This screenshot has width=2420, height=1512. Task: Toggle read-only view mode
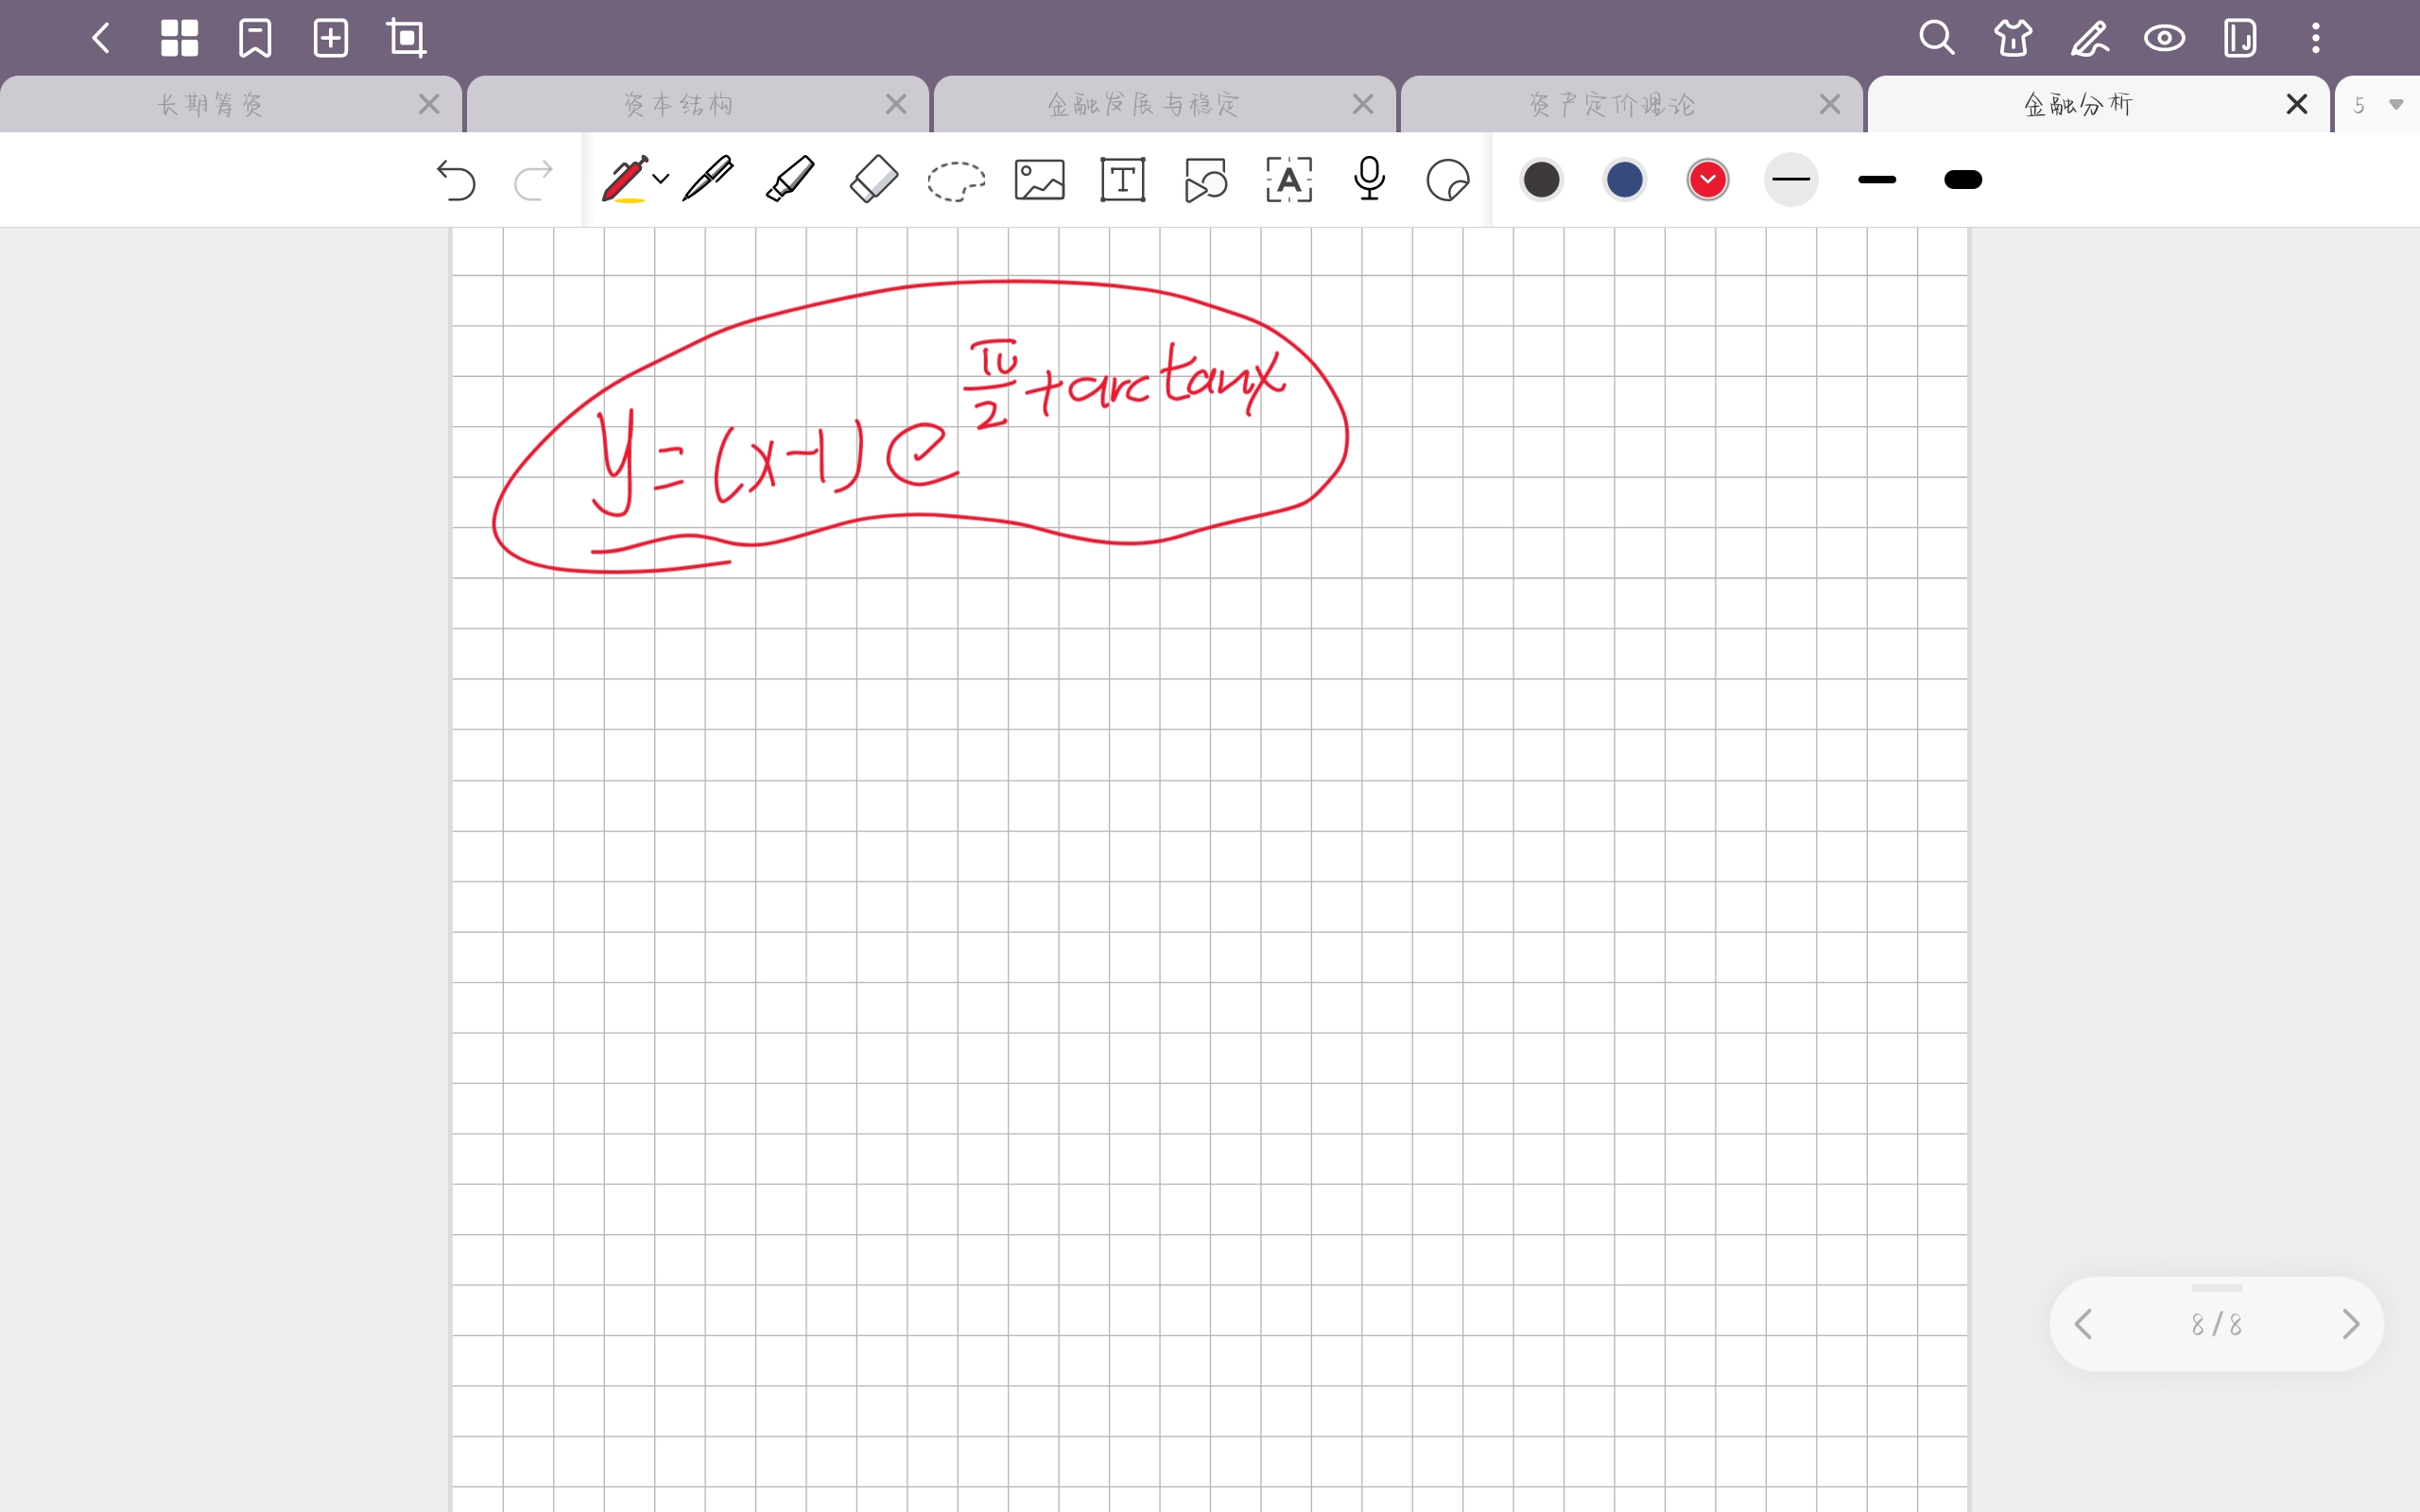(x=2164, y=38)
